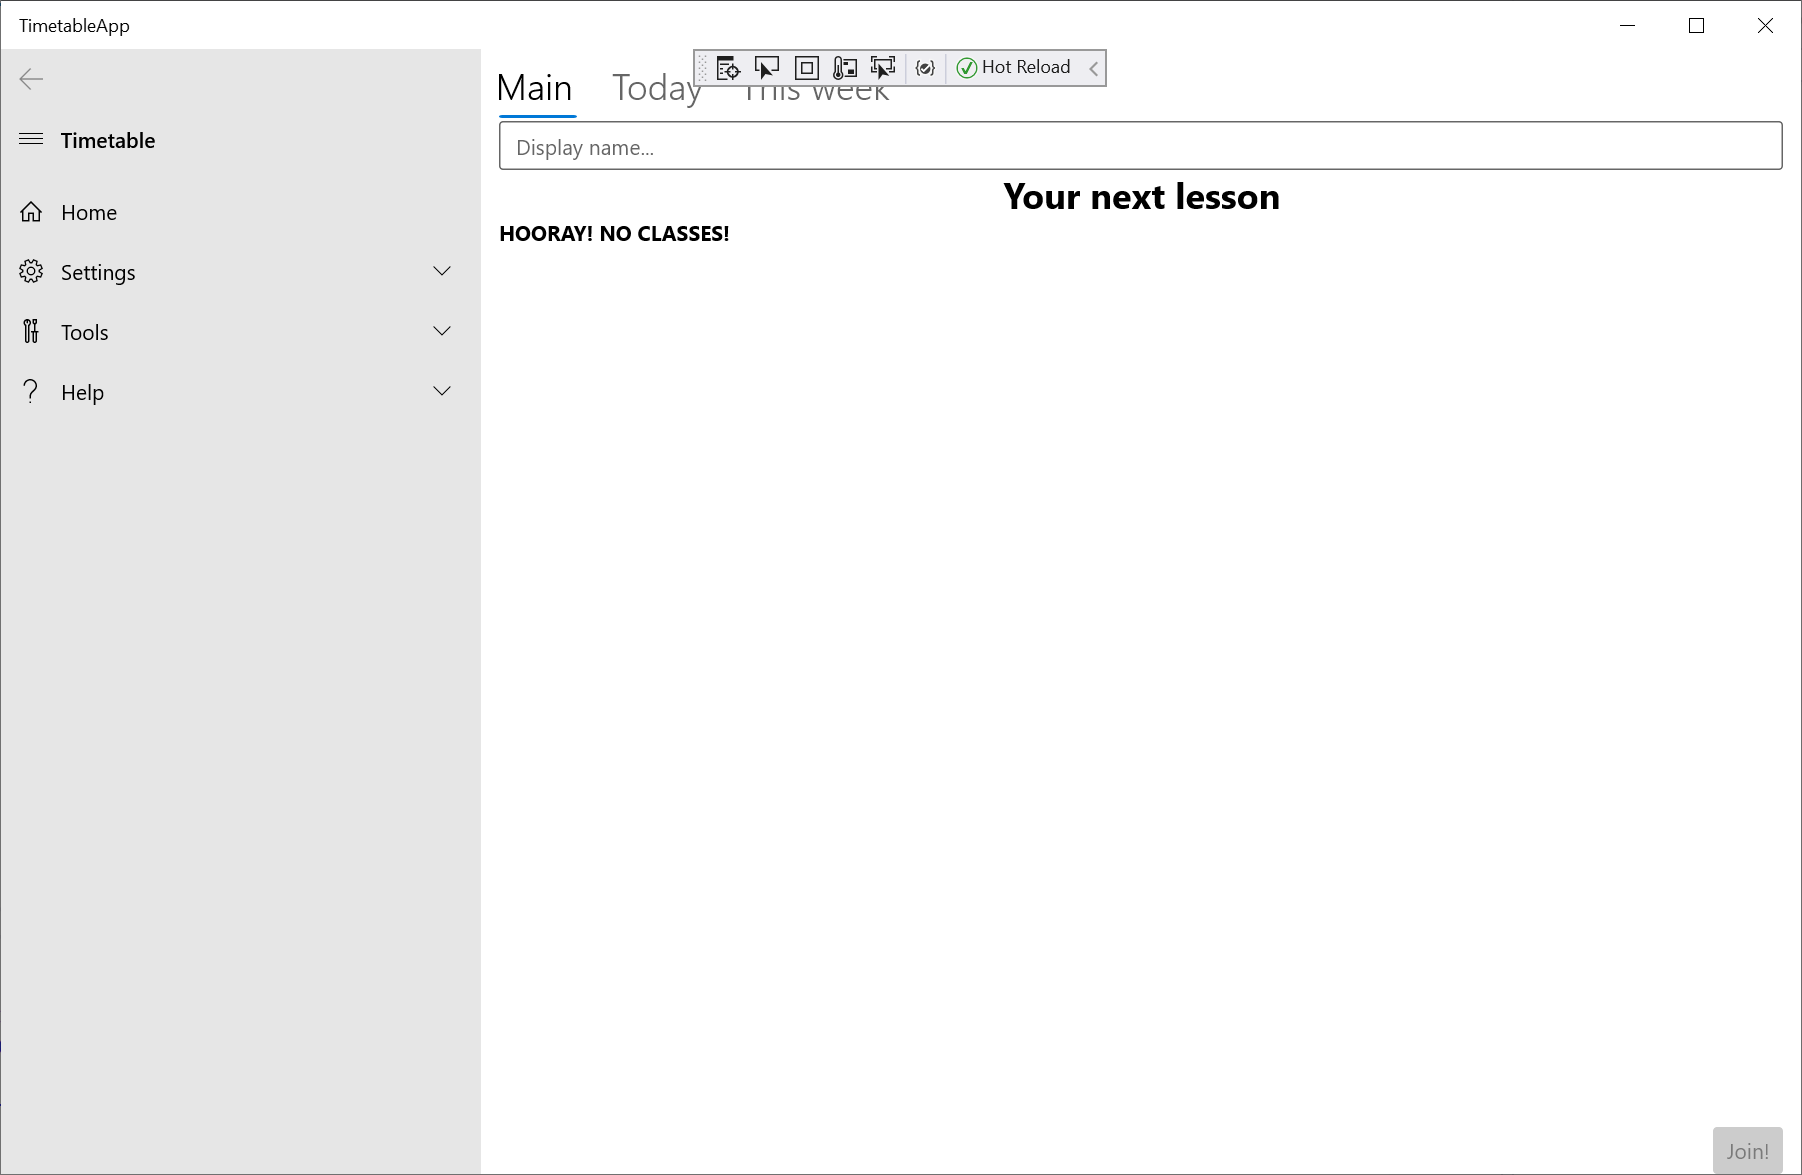Viewport: 1802px width, 1175px height.
Task: Click the Tools wrench icon
Action: tap(31, 331)
